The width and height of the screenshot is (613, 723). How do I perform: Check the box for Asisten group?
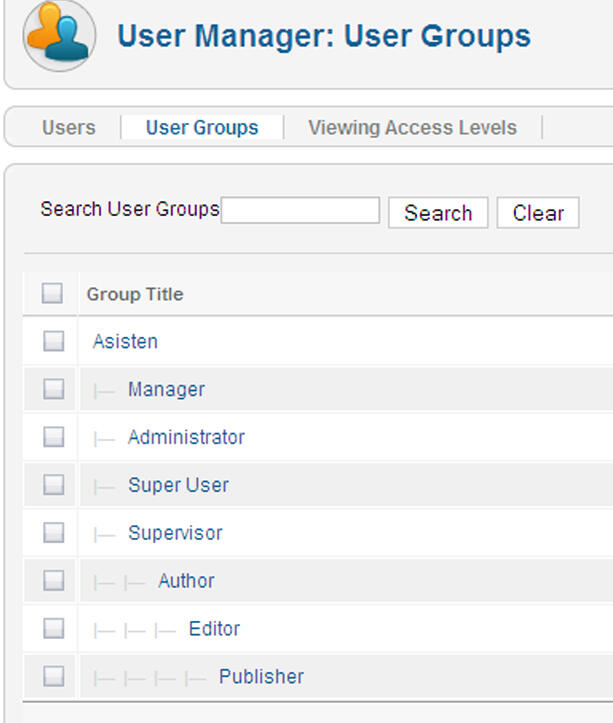tap(54, 341)
